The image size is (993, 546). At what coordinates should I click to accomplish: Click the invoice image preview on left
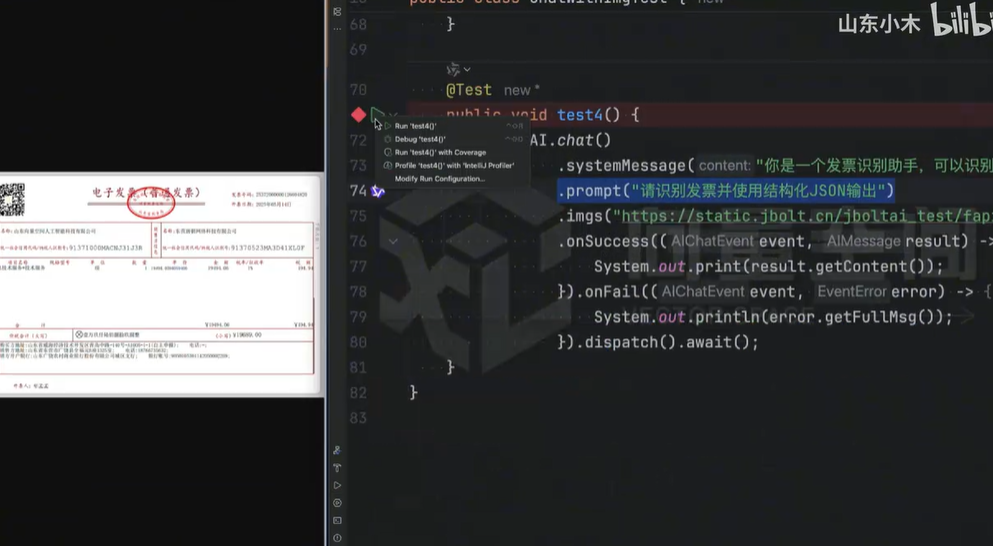[161, 285]
